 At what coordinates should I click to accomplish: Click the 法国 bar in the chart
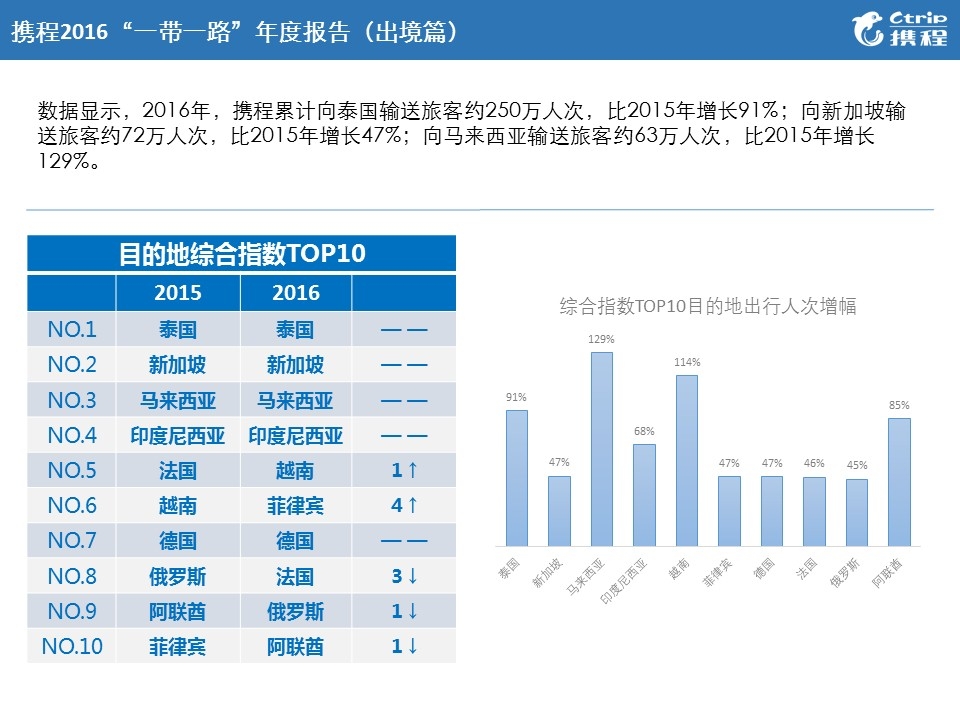[x=814, y=512]
